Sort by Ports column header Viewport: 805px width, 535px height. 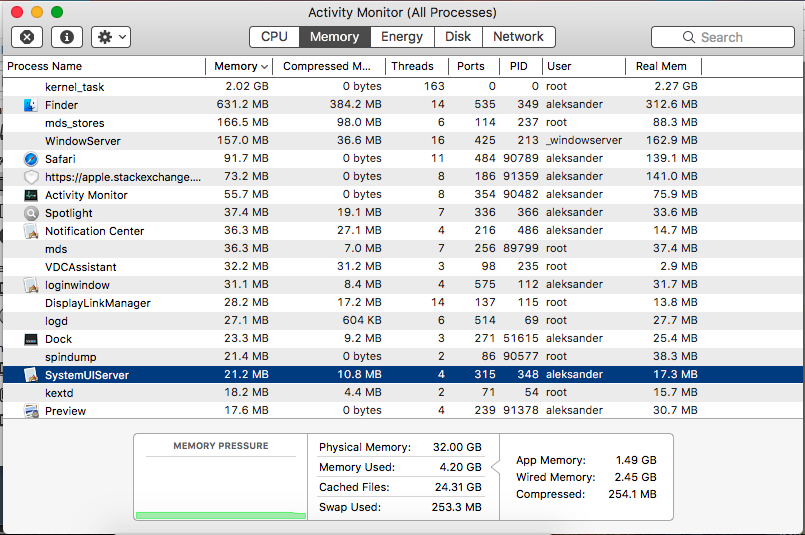pos(473,66)
